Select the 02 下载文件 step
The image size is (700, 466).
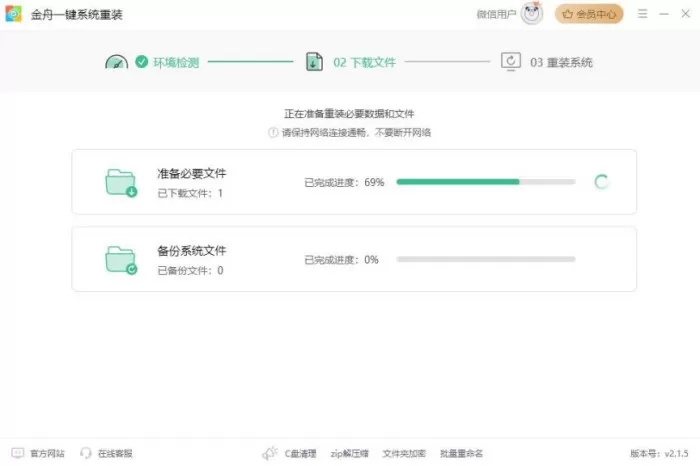364,62
